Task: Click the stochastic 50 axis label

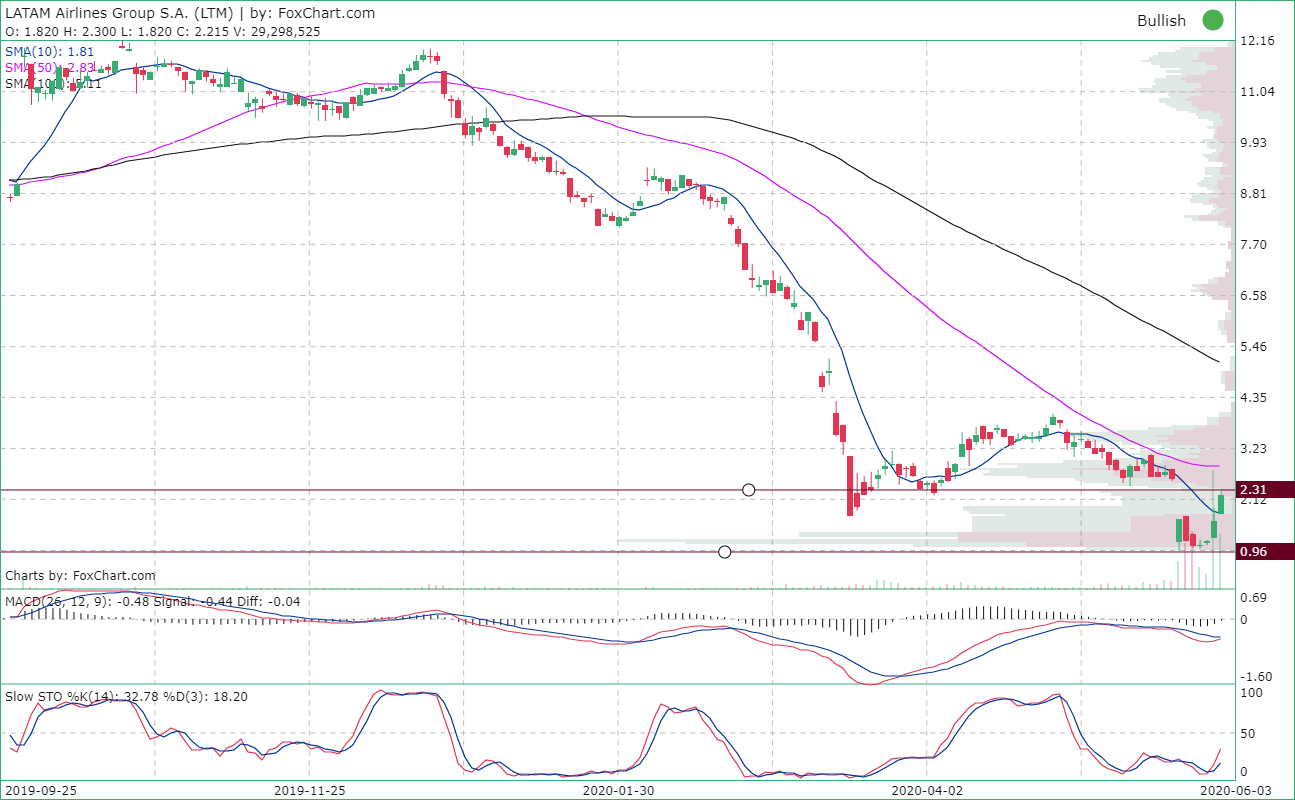Action: (x=1248, y=735)
